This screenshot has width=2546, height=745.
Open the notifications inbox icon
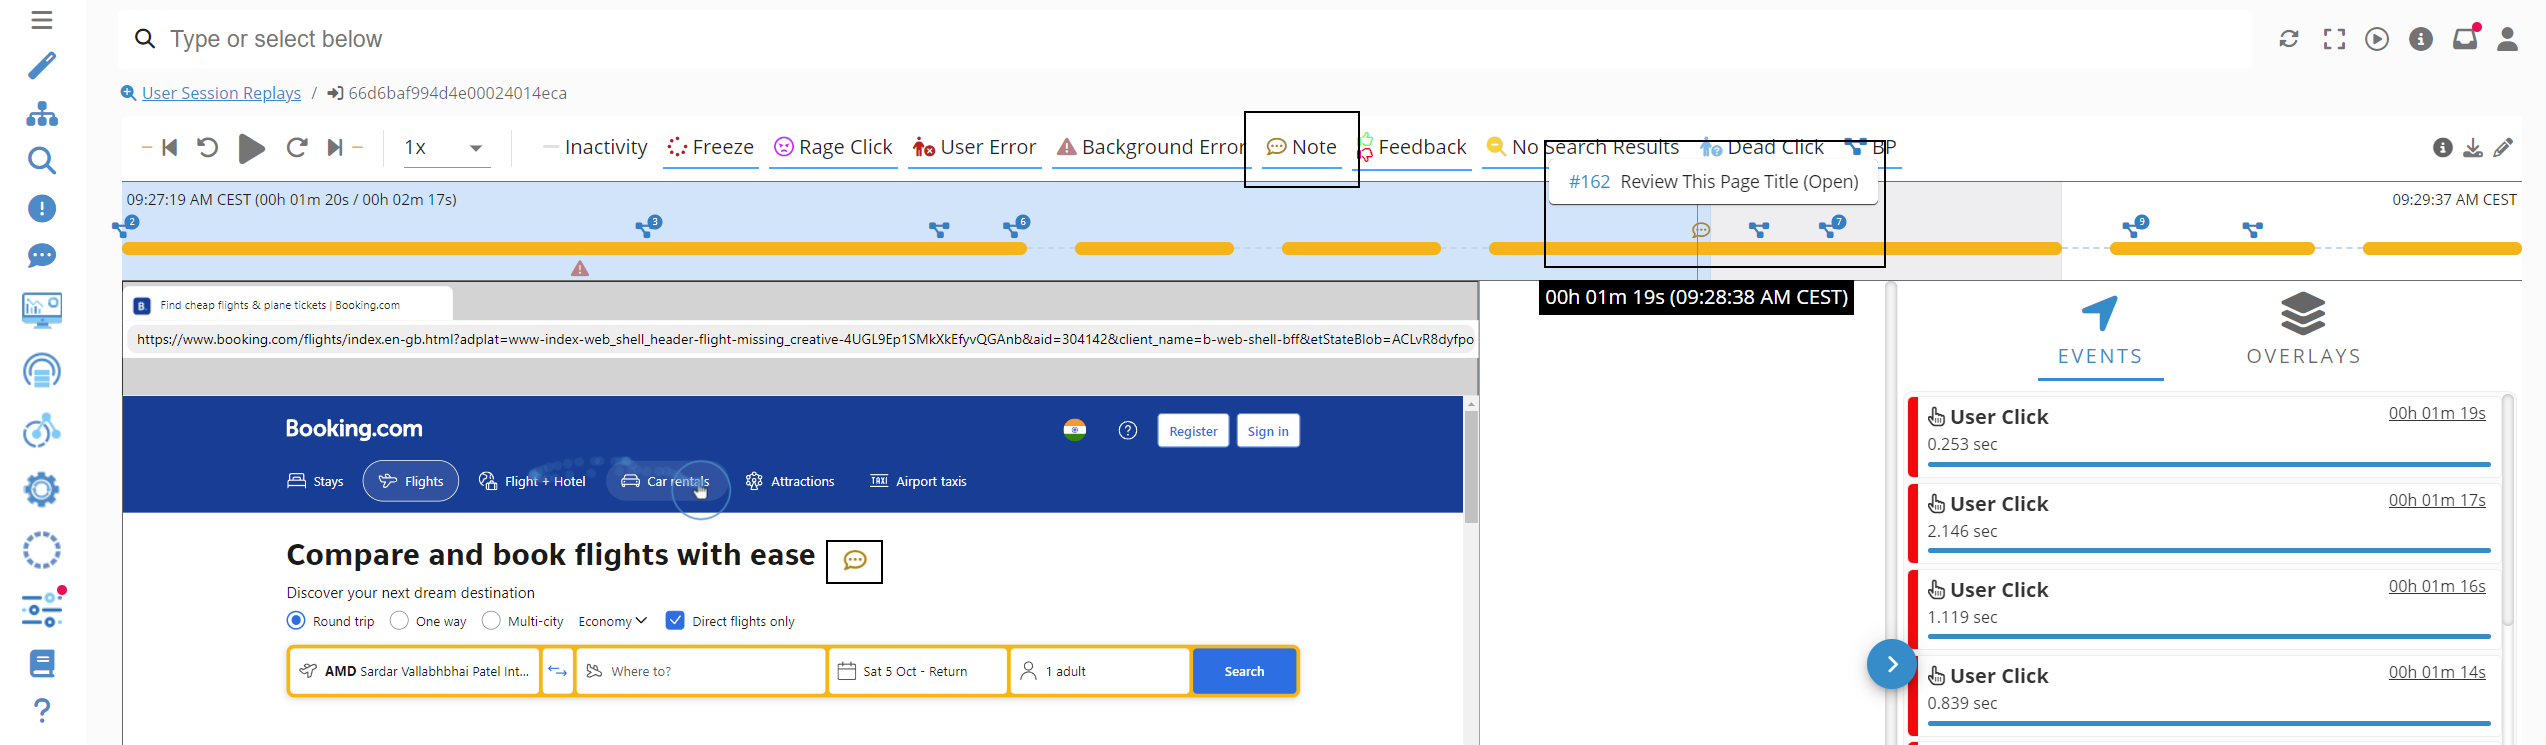coord(2464,39)
